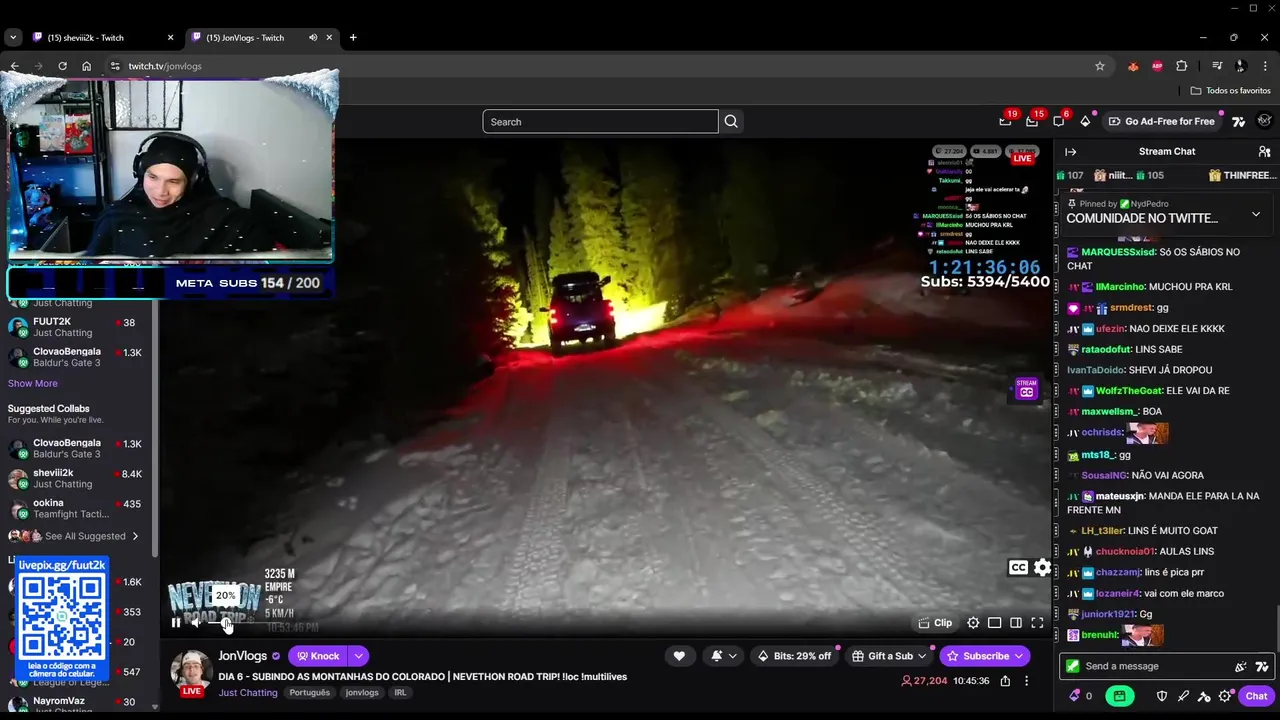Select the Português tag

pos(309,692)
